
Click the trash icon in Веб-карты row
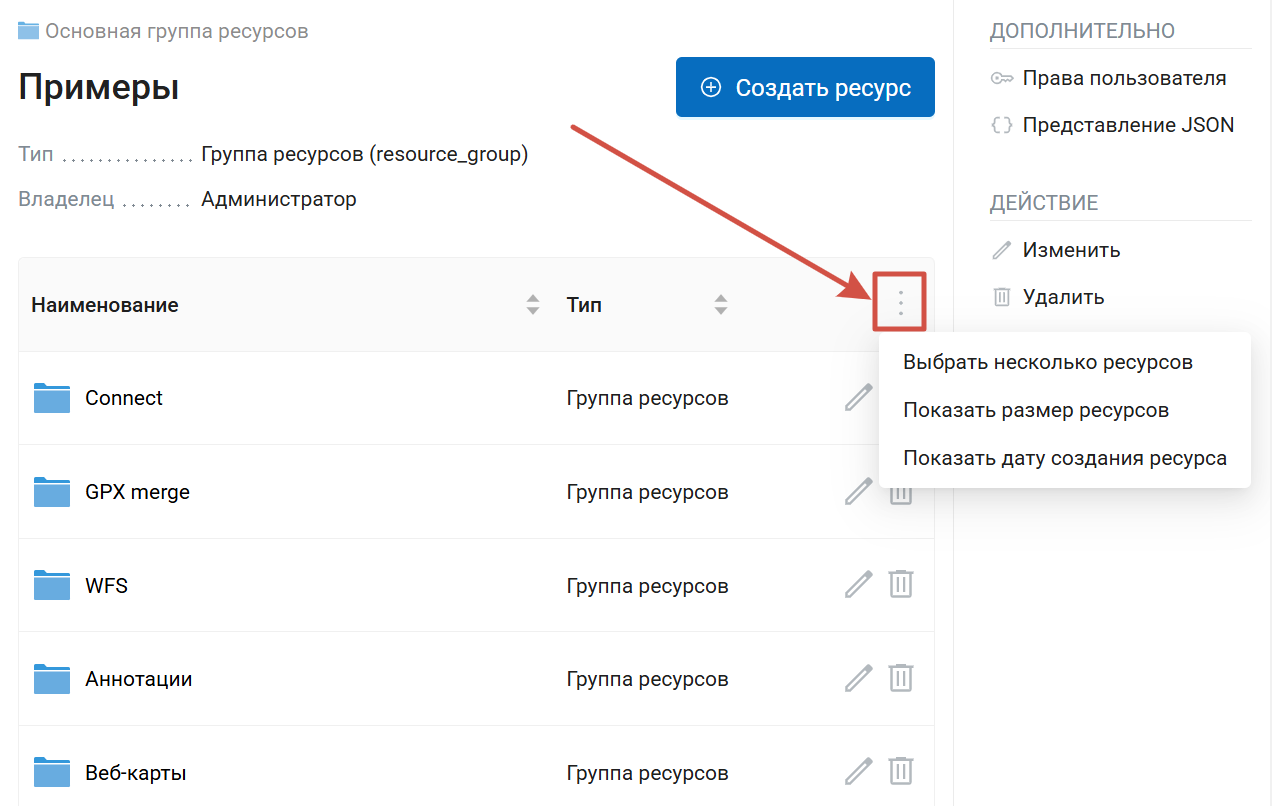pyautogui.click(x=901, y=772)
